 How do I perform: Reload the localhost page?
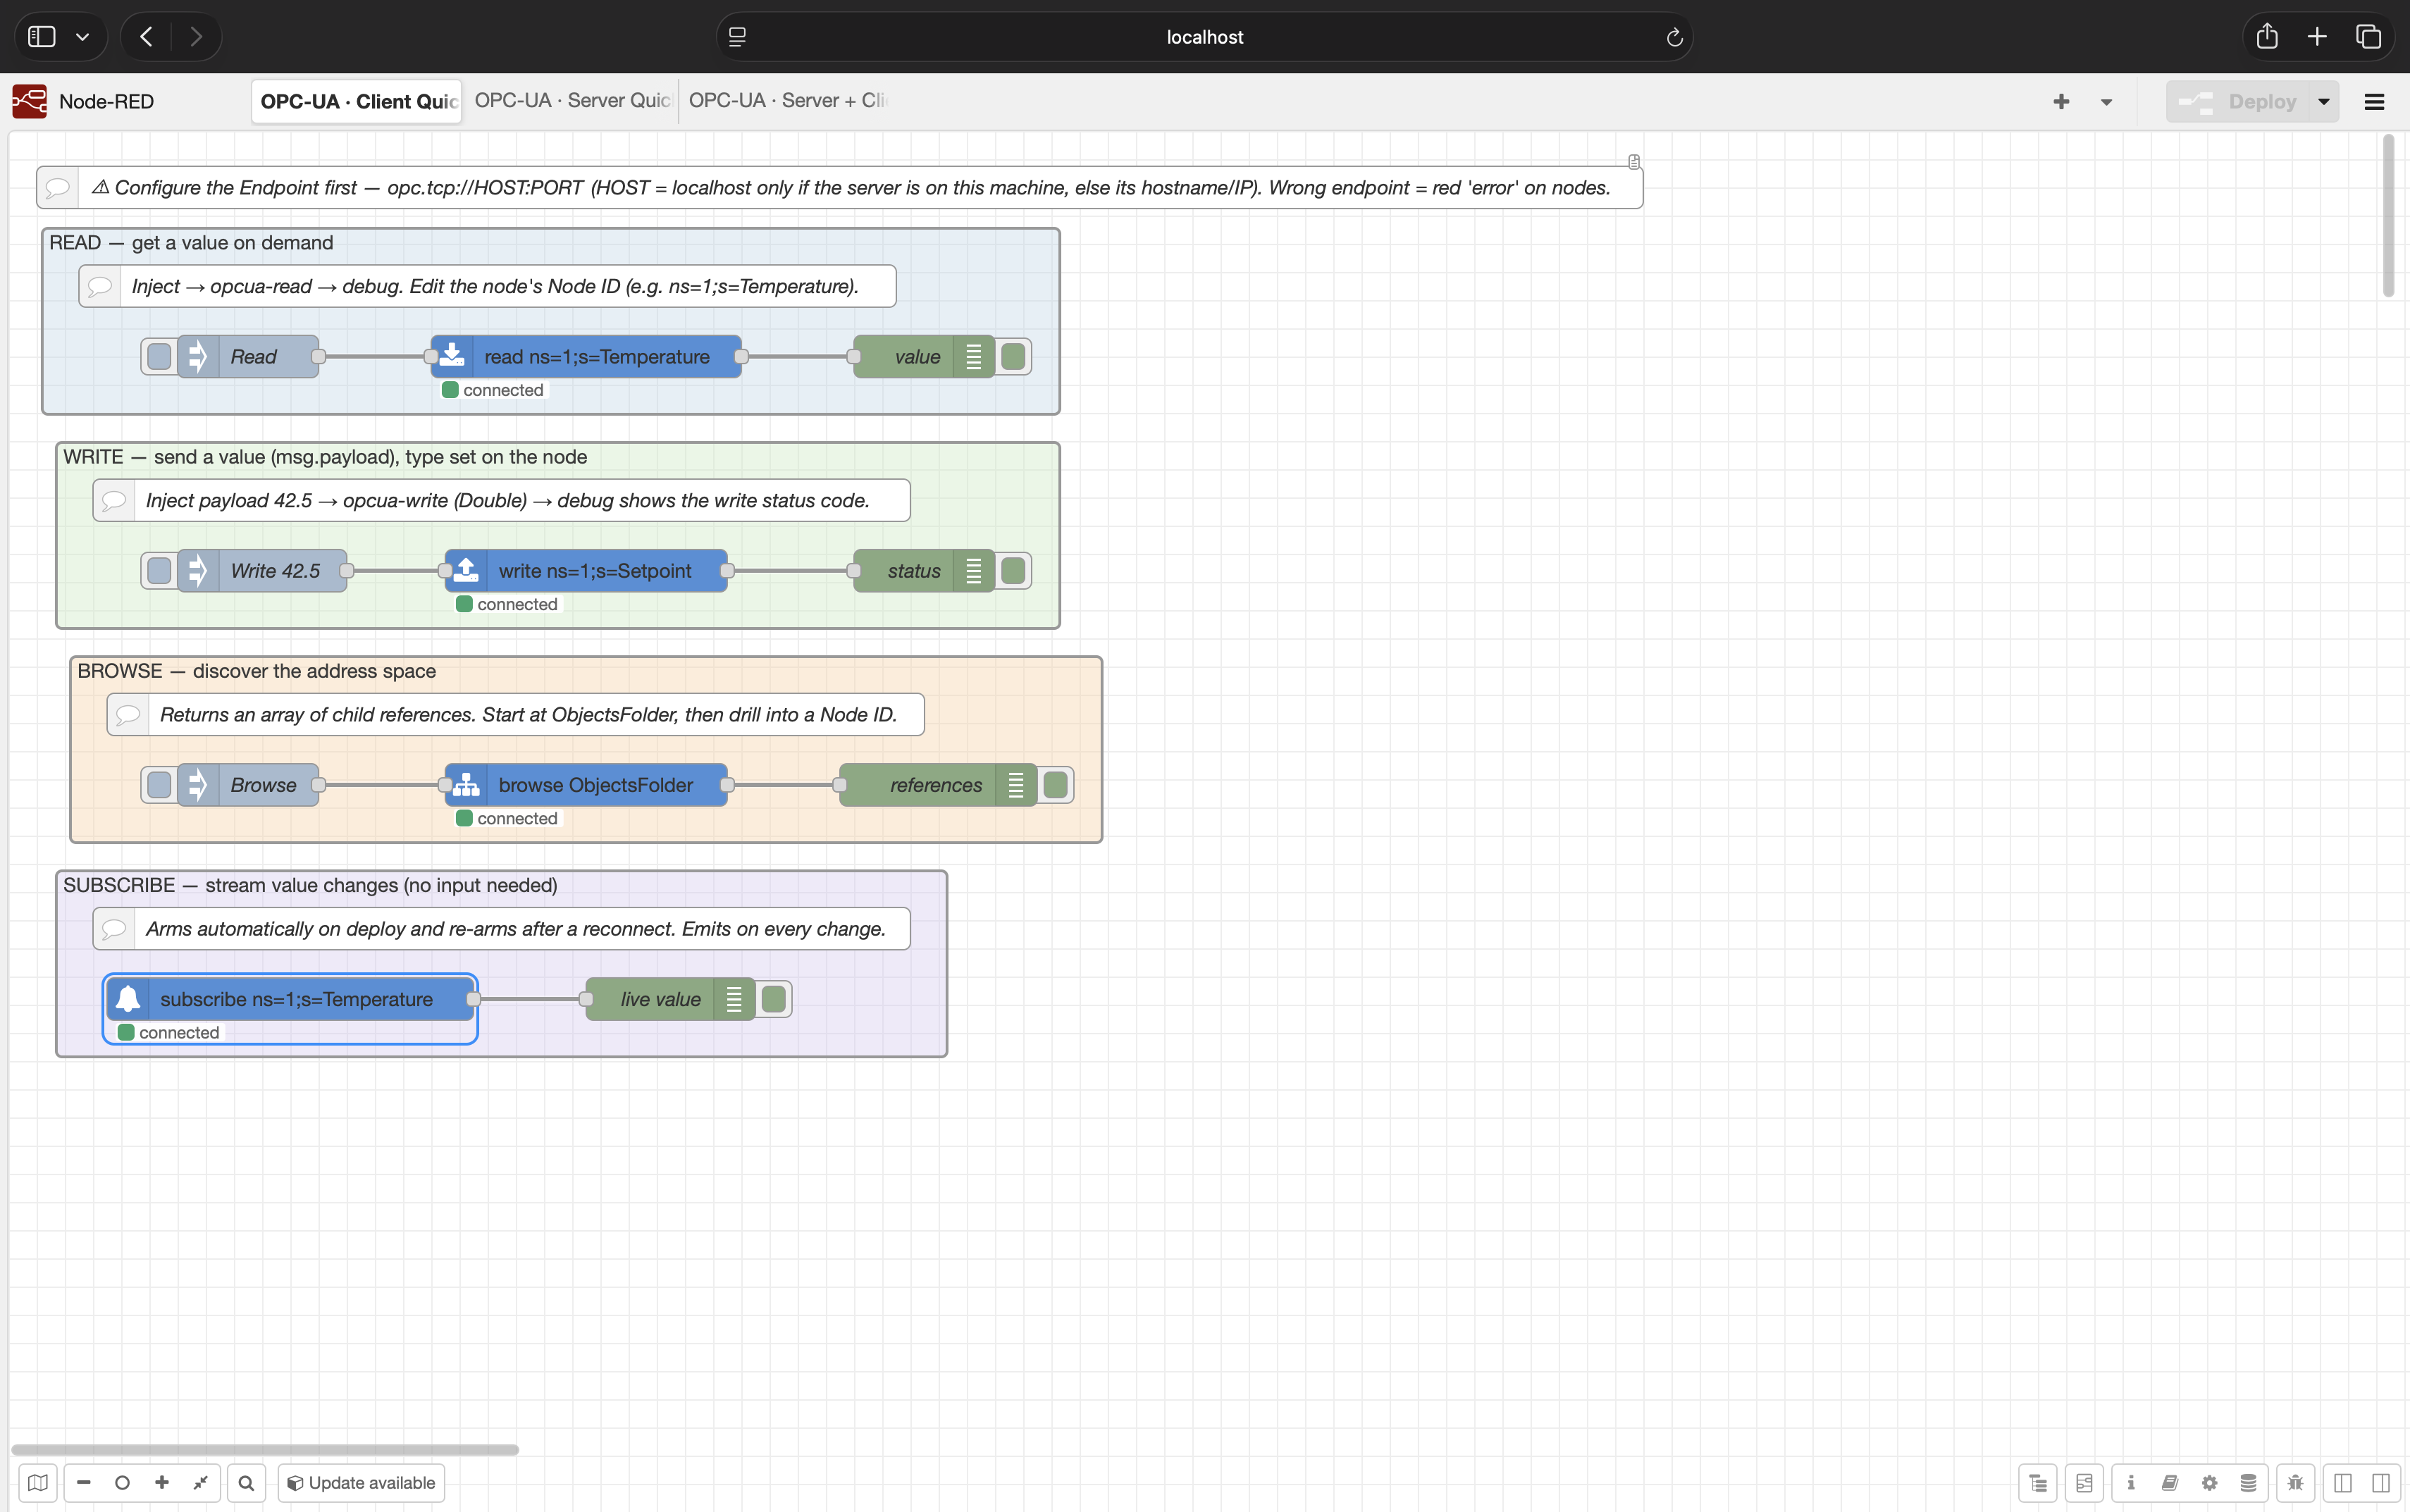coord(1674,37)
